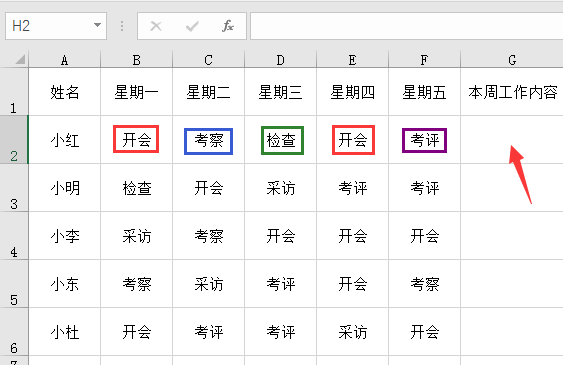Click the Name Box showing H2
Screen dimensions: 563x365
56,26
